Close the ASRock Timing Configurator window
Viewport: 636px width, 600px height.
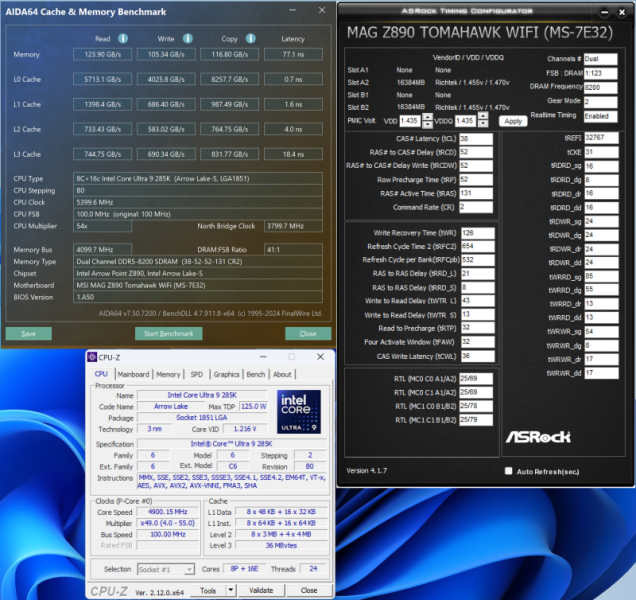pyautogui.click(x=621, y=12)
